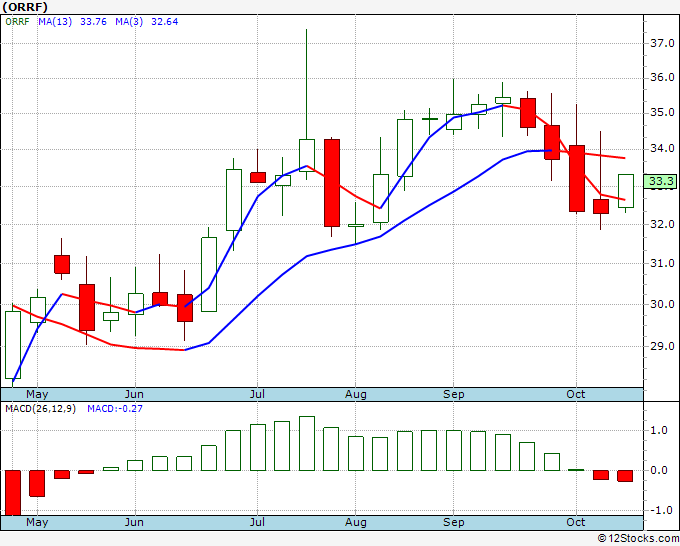Click the 37.0 price axis label
The image size is (680, 546).
(x=662, y=43)
